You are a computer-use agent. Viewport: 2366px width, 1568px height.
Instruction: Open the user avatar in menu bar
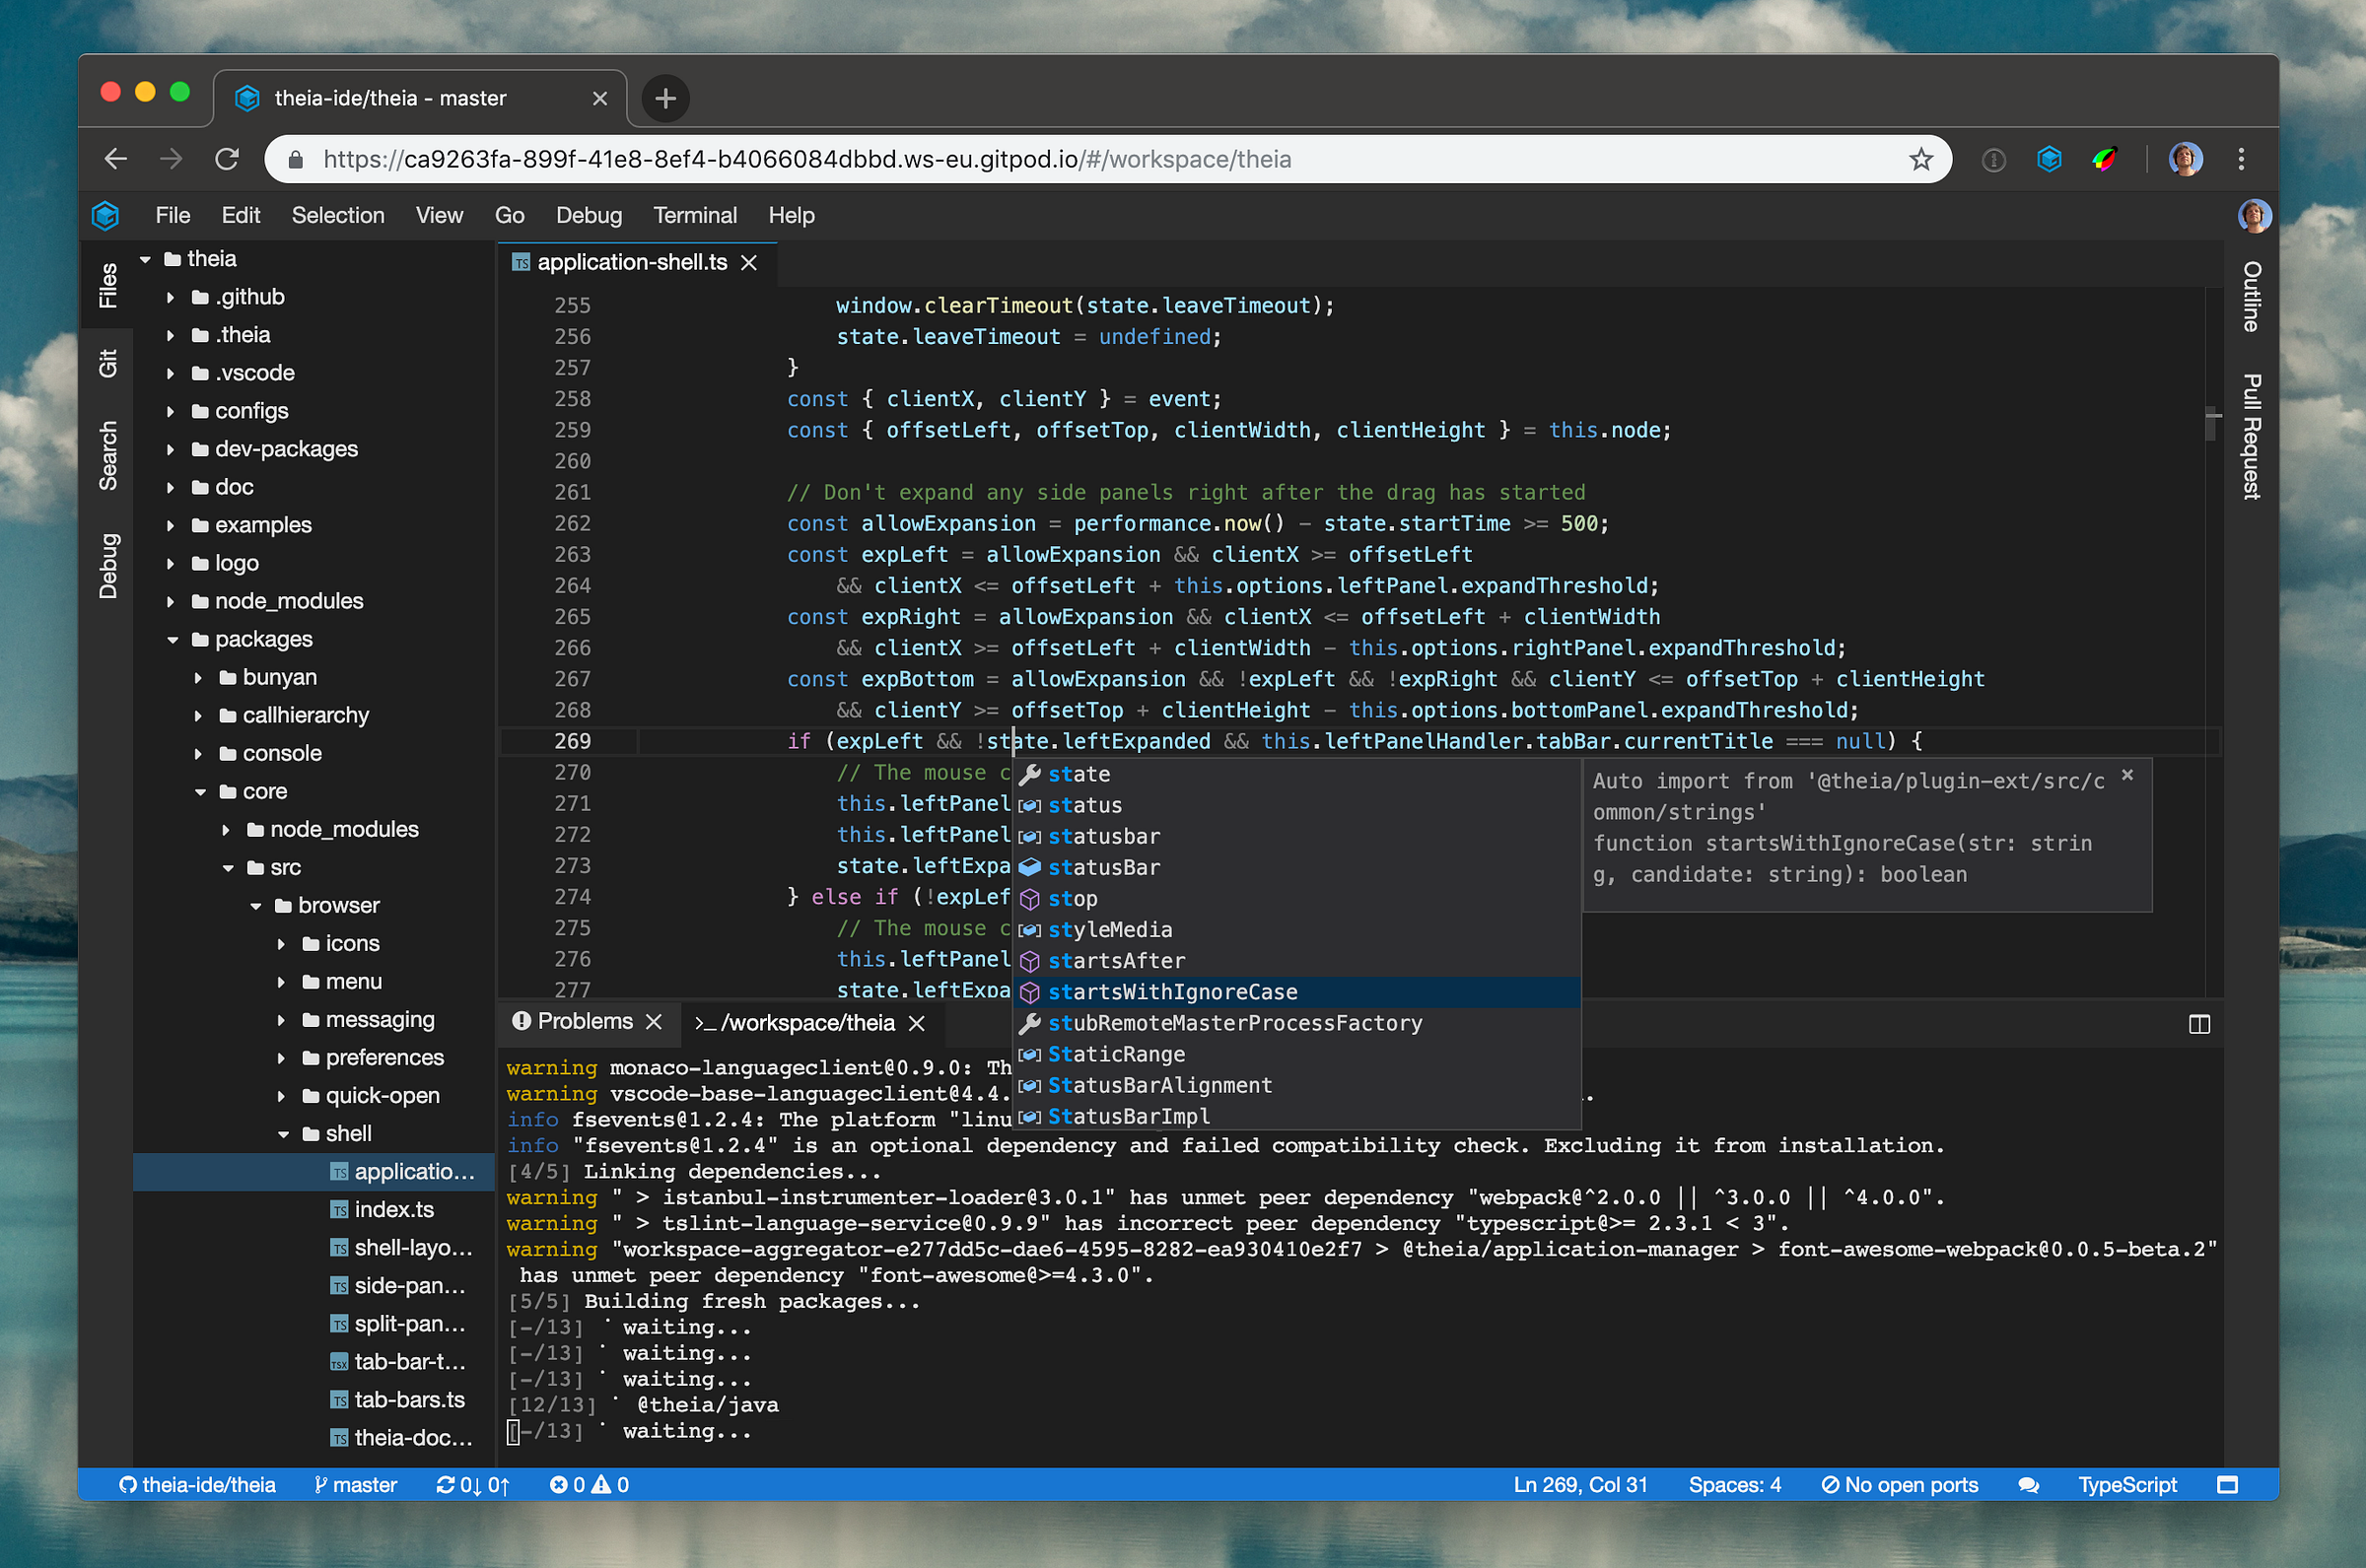click(2254, 215)
